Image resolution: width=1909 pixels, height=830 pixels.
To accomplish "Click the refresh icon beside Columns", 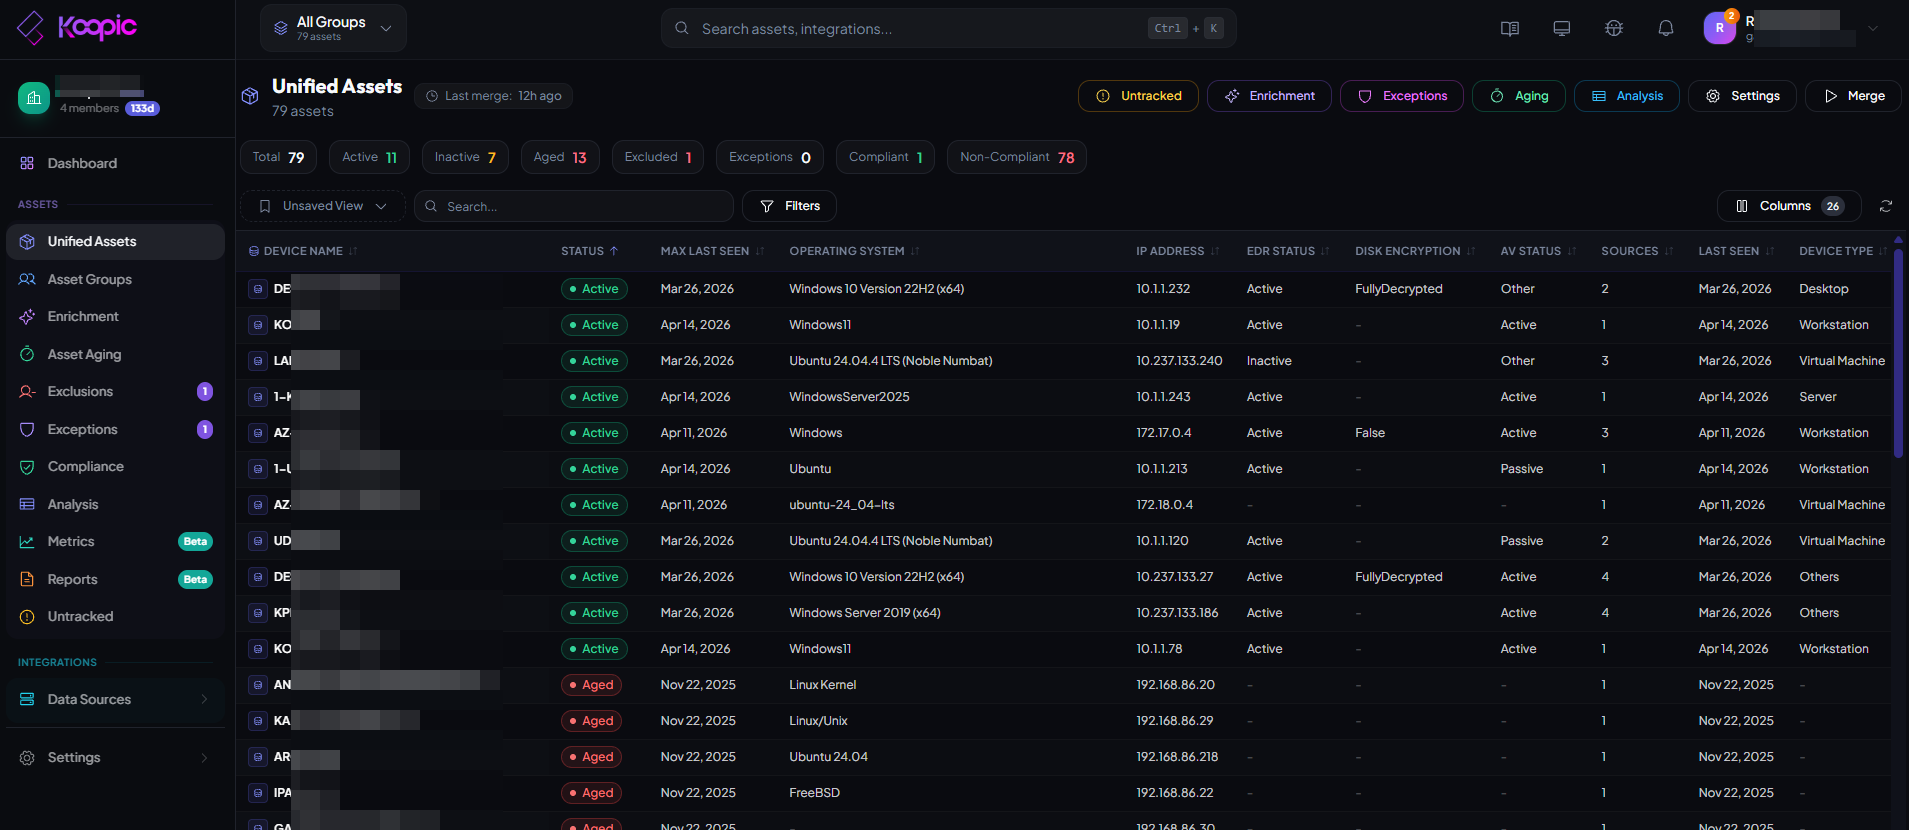I will [x=1885, y=206].
